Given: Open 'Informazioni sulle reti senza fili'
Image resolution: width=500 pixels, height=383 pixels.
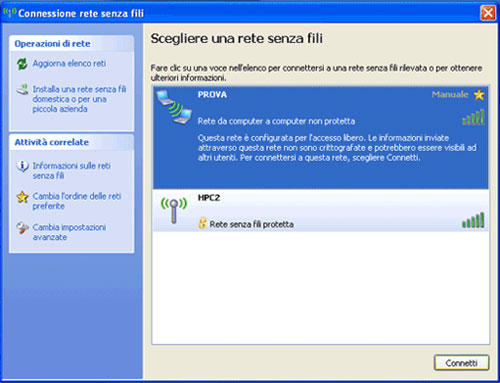Looking at the screenshot, I should [71, 171].
